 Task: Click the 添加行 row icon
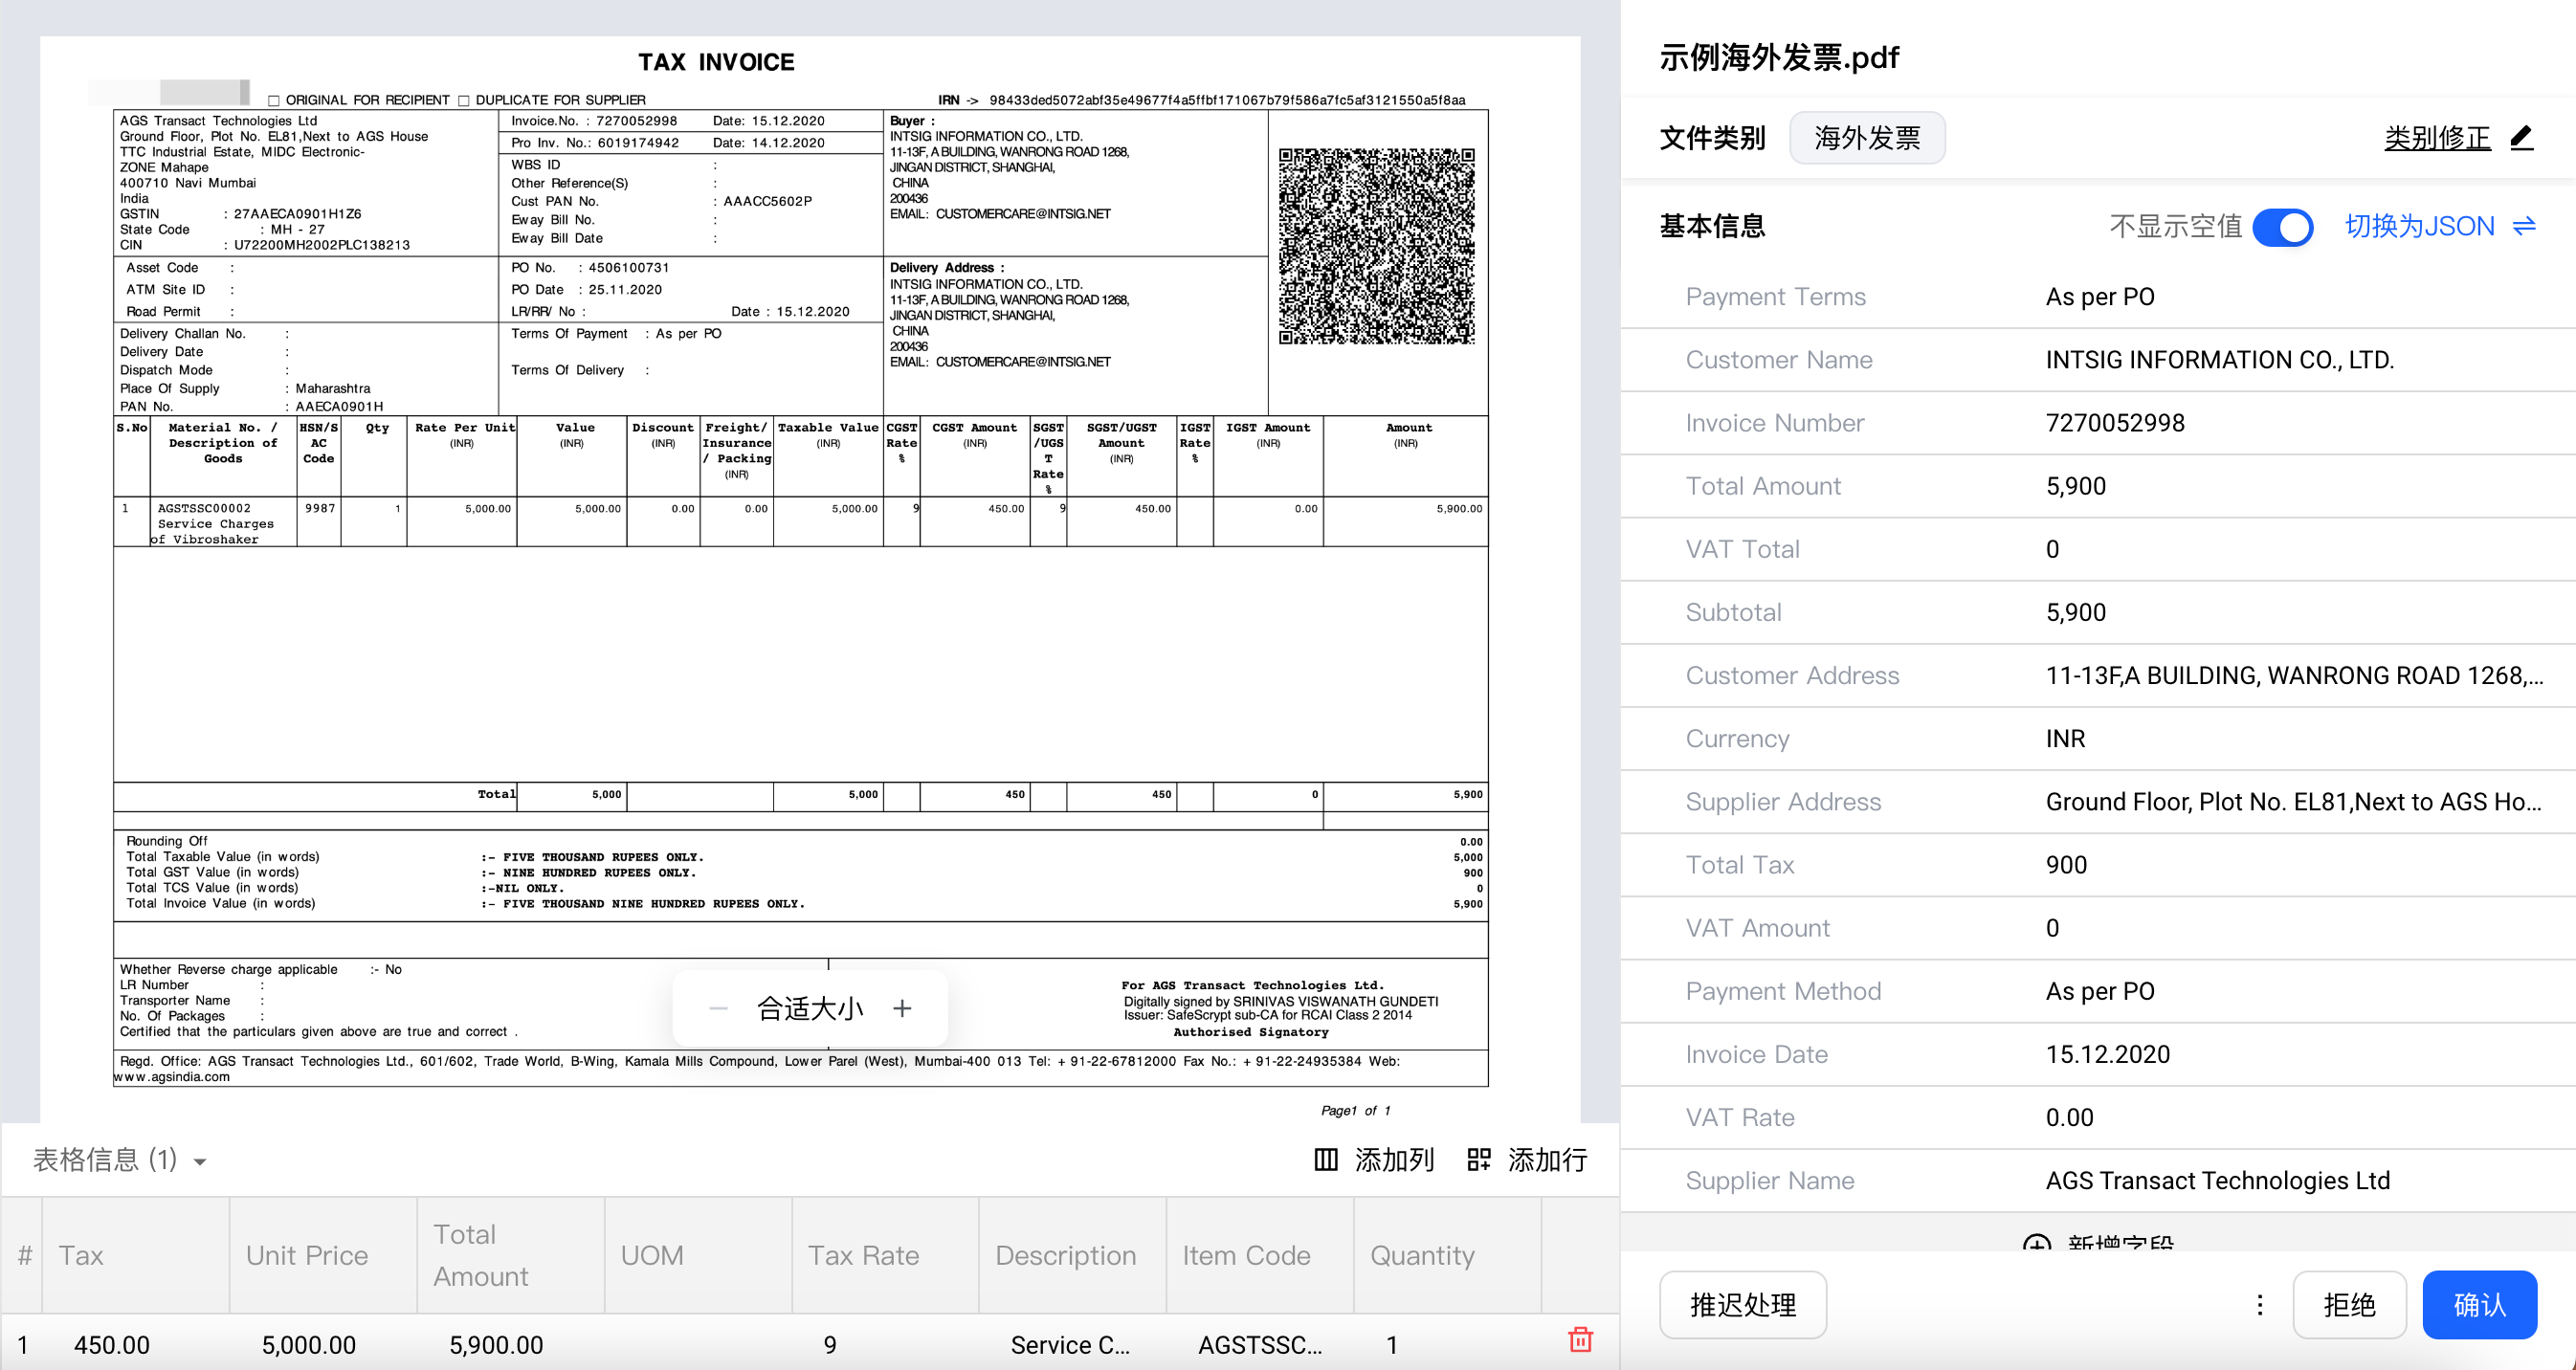[x=1478, y=1160]
